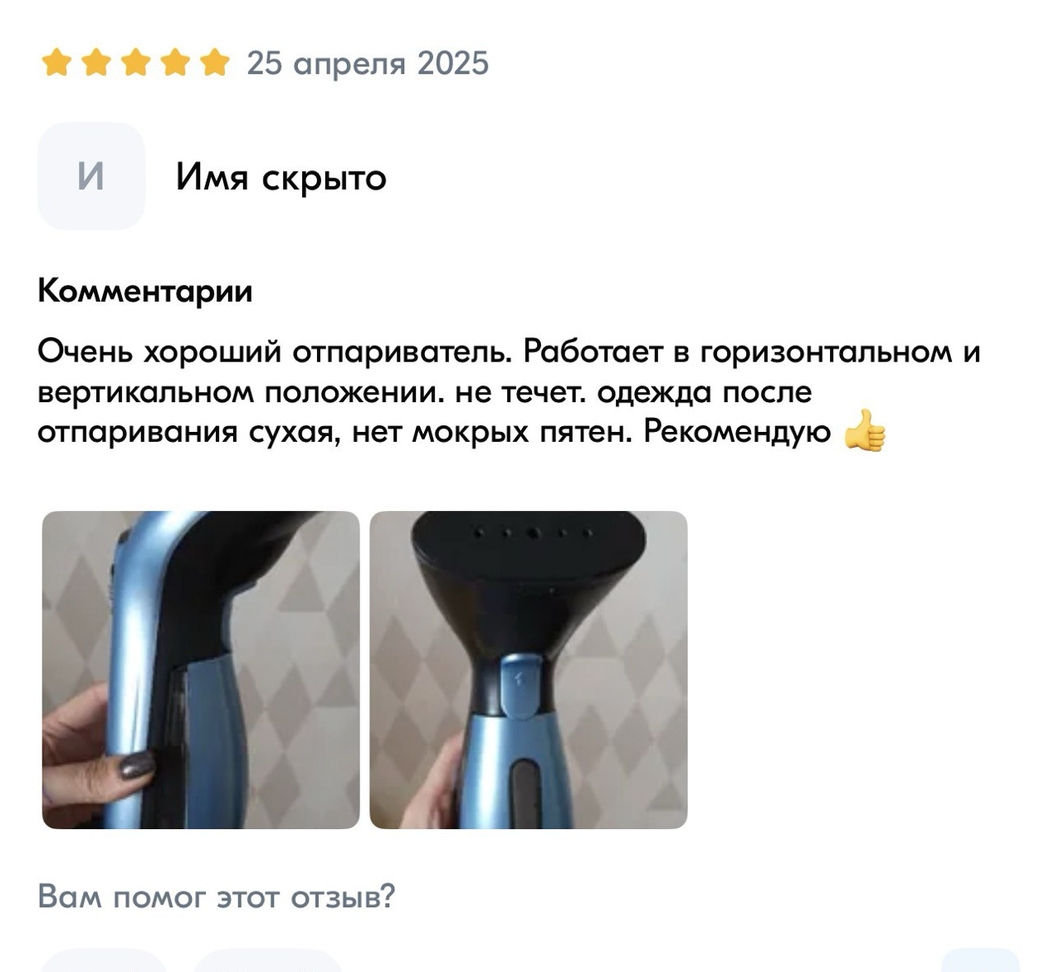1059x972 pixels.
Task: Click the word Рекомендую in the review
Action: [x=737, y=432]
